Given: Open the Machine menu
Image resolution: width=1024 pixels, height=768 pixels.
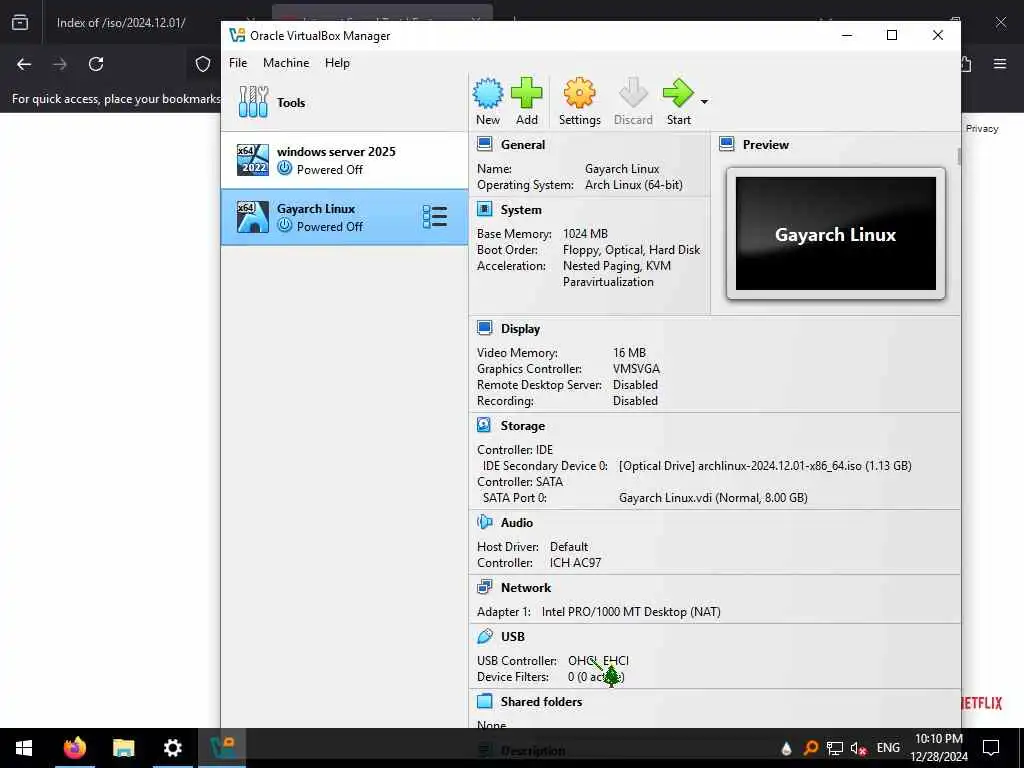Looking at the screenshot, I should [286, 63].
